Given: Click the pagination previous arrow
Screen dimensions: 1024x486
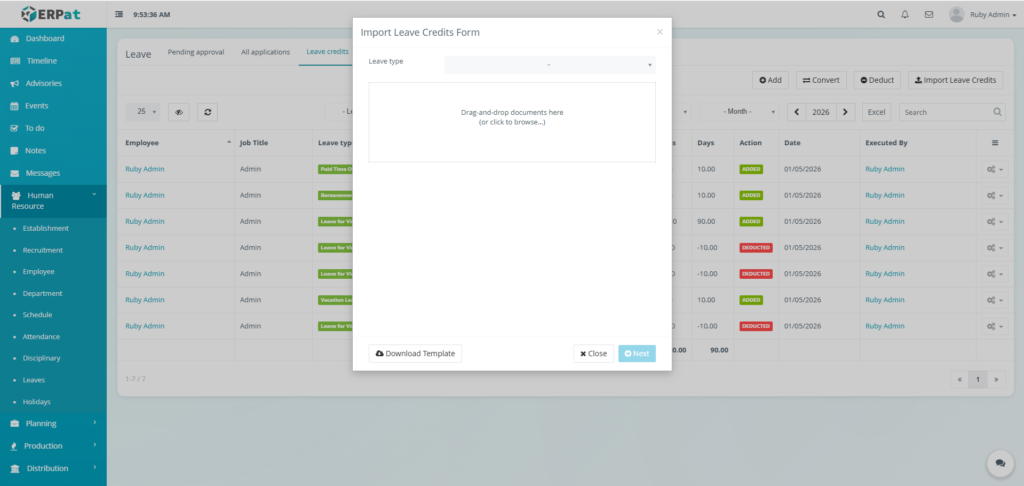Looking at the screenshot, I should pos(959,379).
